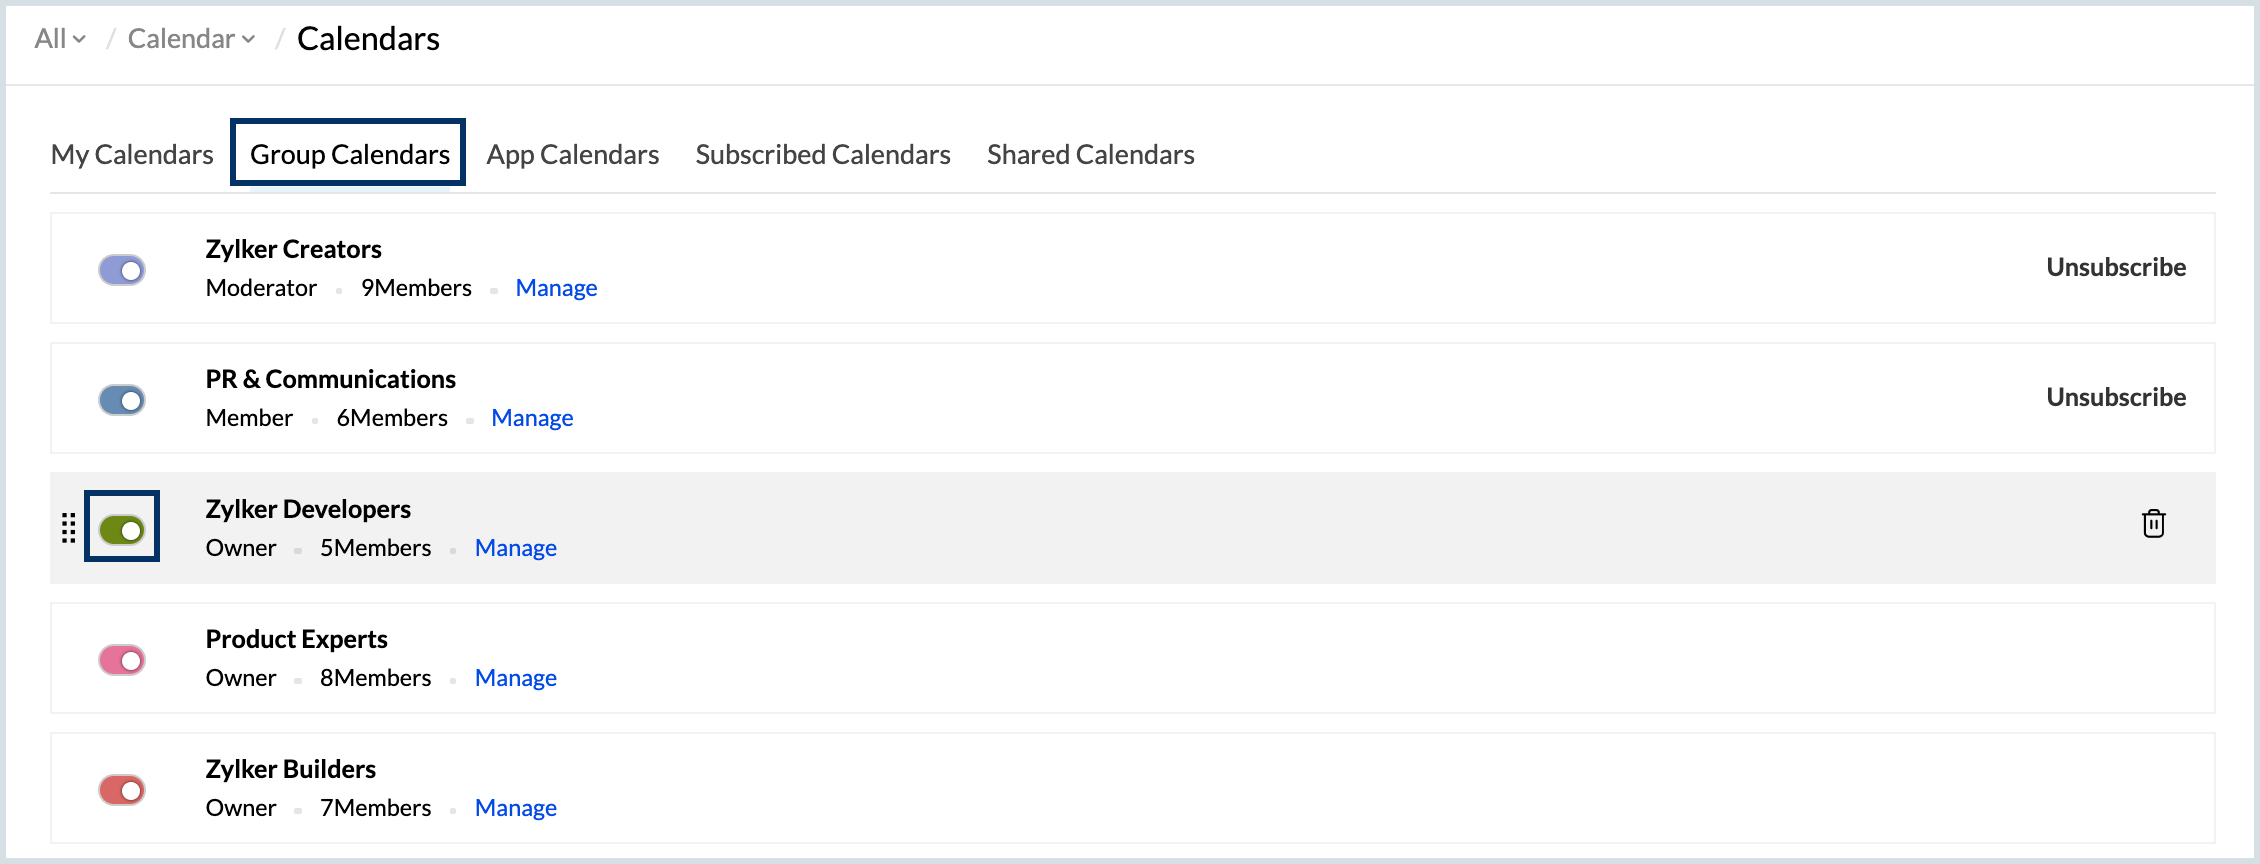2260x864 pixels.
Task: Toggle off the Zylker Creators calendar
Action: [x=122, y=270]
